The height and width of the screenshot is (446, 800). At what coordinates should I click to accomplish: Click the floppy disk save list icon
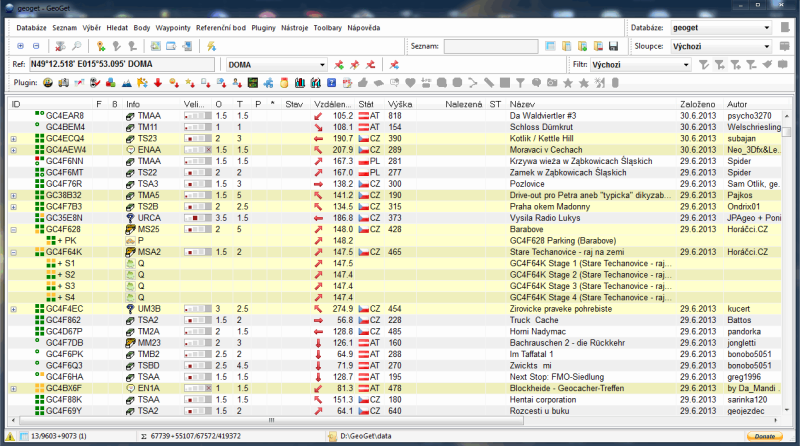click(x=612, y=46)
